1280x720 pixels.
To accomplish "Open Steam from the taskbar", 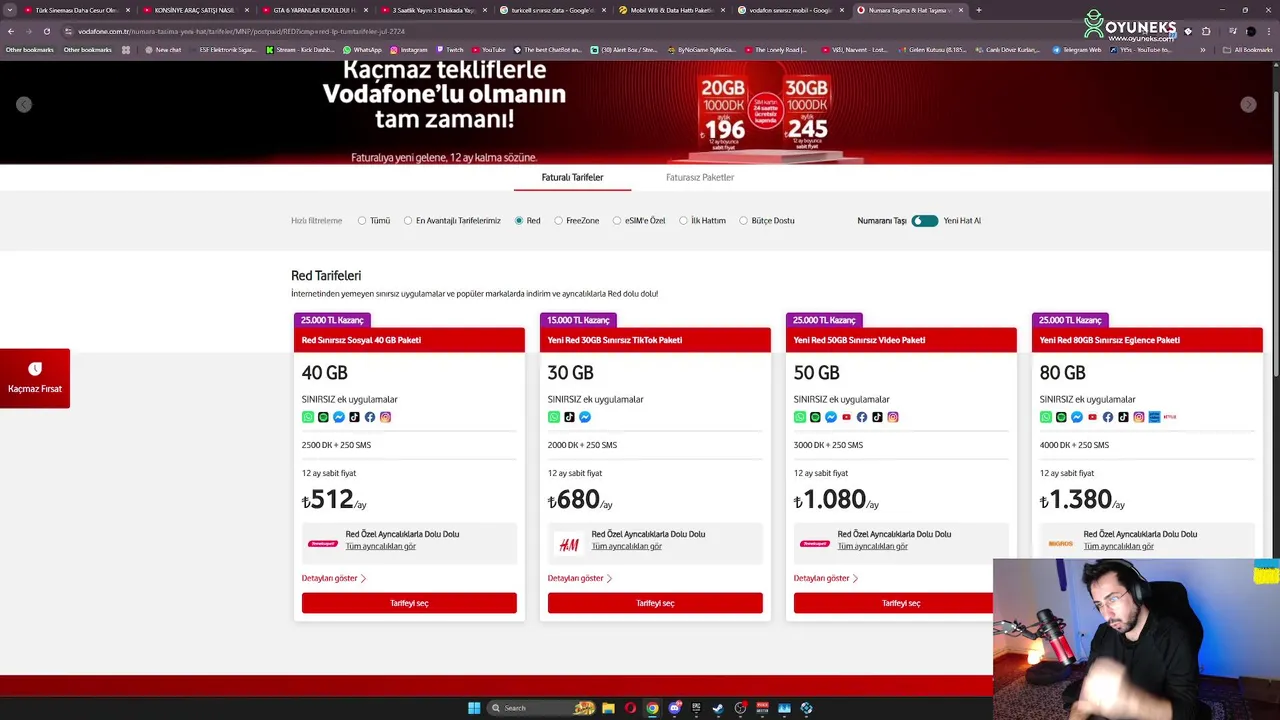I will 718,708.
